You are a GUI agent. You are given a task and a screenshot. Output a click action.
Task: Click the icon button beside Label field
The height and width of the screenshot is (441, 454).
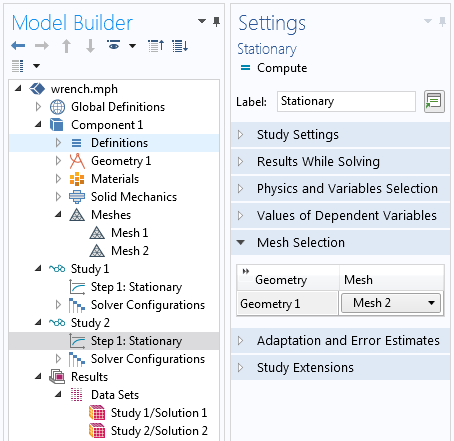point(434,101)
